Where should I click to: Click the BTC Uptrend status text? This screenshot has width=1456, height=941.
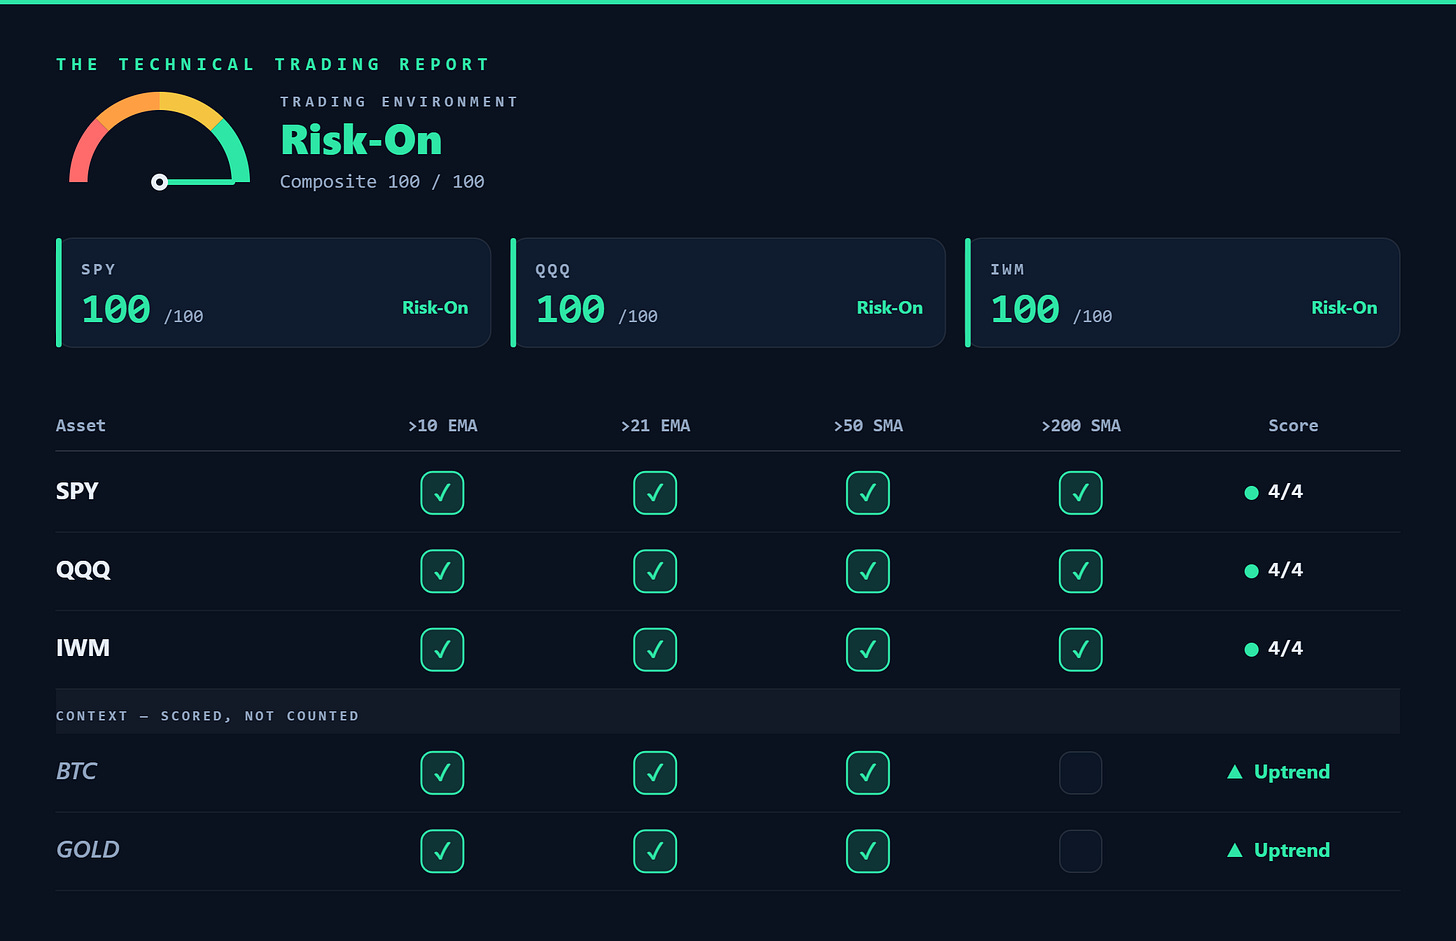tap(1292, 771)
